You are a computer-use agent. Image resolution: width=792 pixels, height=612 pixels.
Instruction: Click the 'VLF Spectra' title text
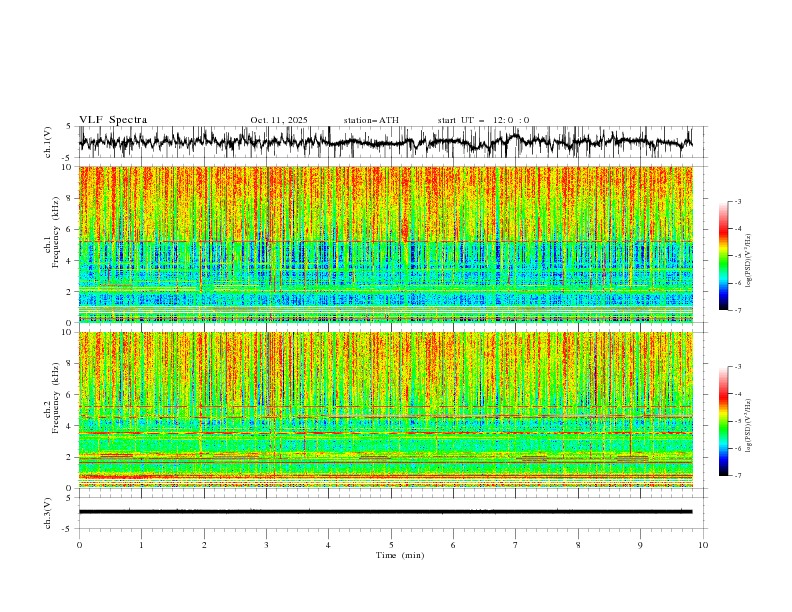coord(113,120)
